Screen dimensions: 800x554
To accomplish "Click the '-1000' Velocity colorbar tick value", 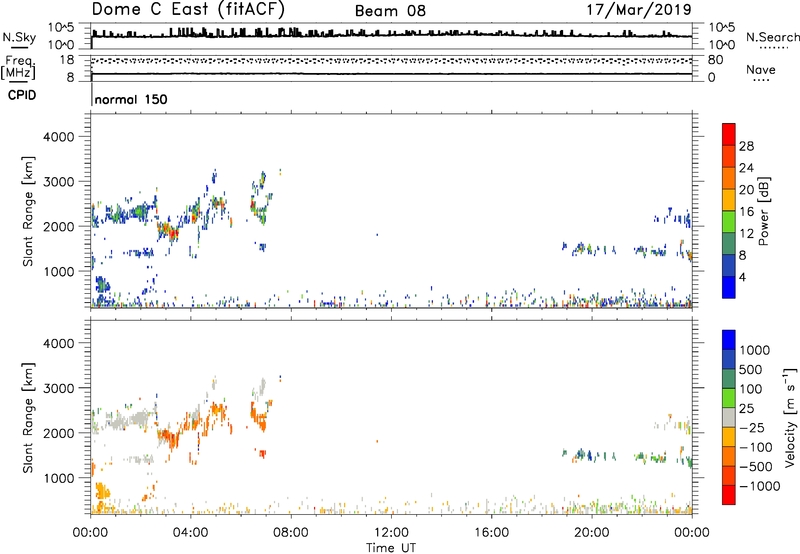I will (760, 486).
